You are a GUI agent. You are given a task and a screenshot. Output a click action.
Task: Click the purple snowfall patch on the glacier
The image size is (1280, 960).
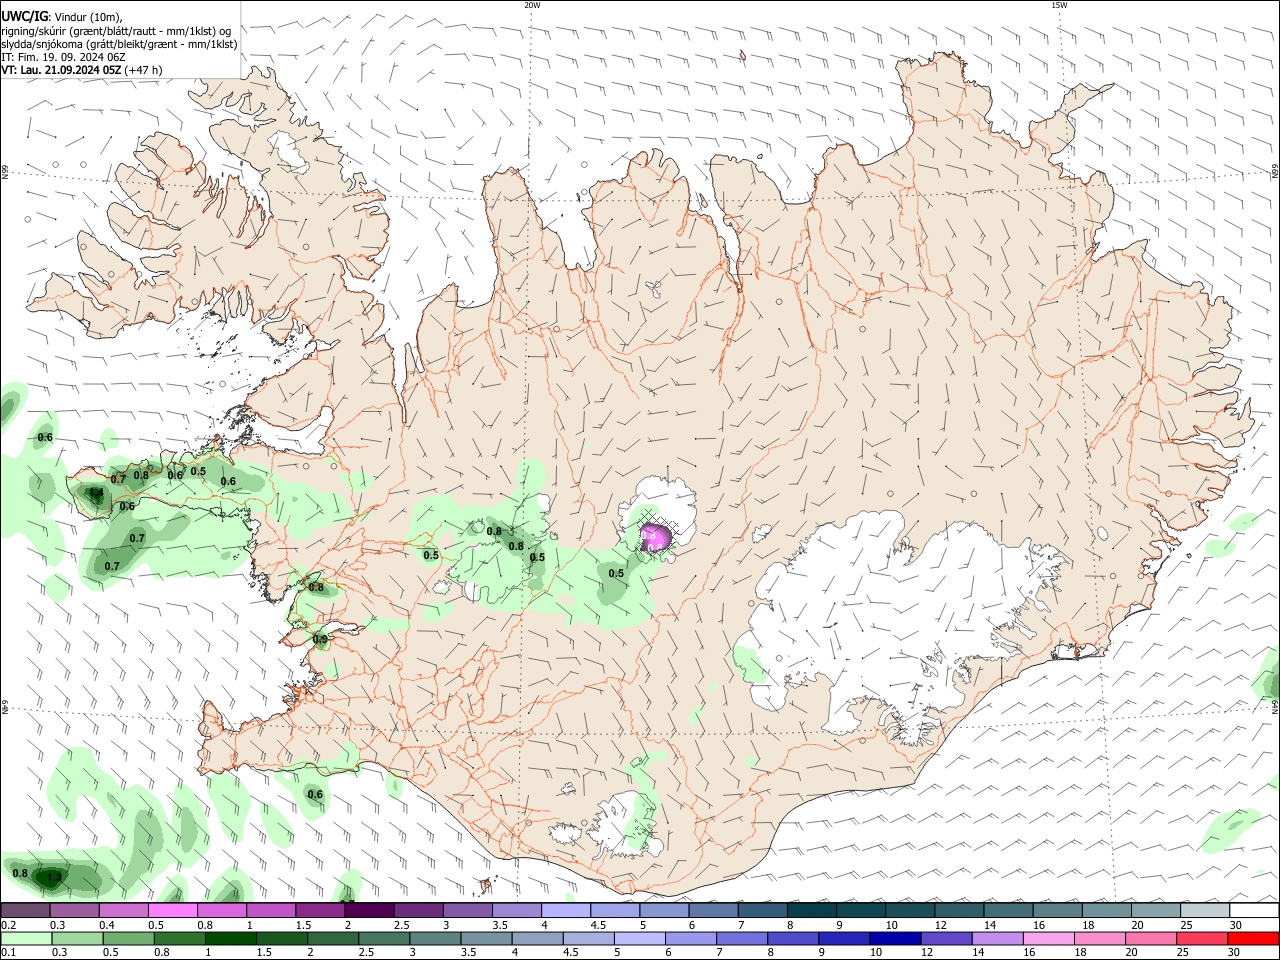click(x=654, y=538)
